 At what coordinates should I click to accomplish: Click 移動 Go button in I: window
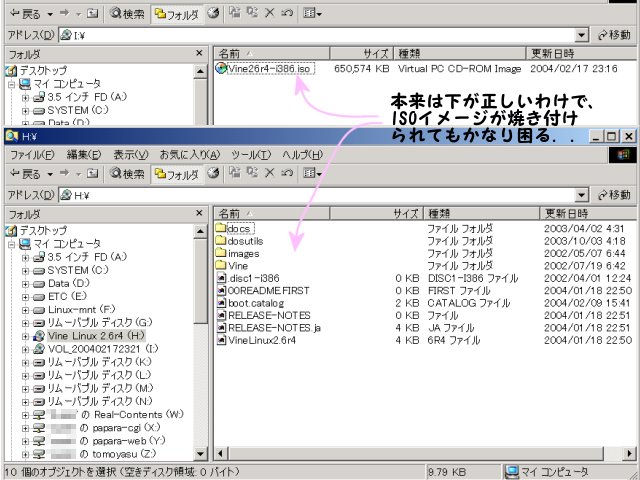[614, 36]
